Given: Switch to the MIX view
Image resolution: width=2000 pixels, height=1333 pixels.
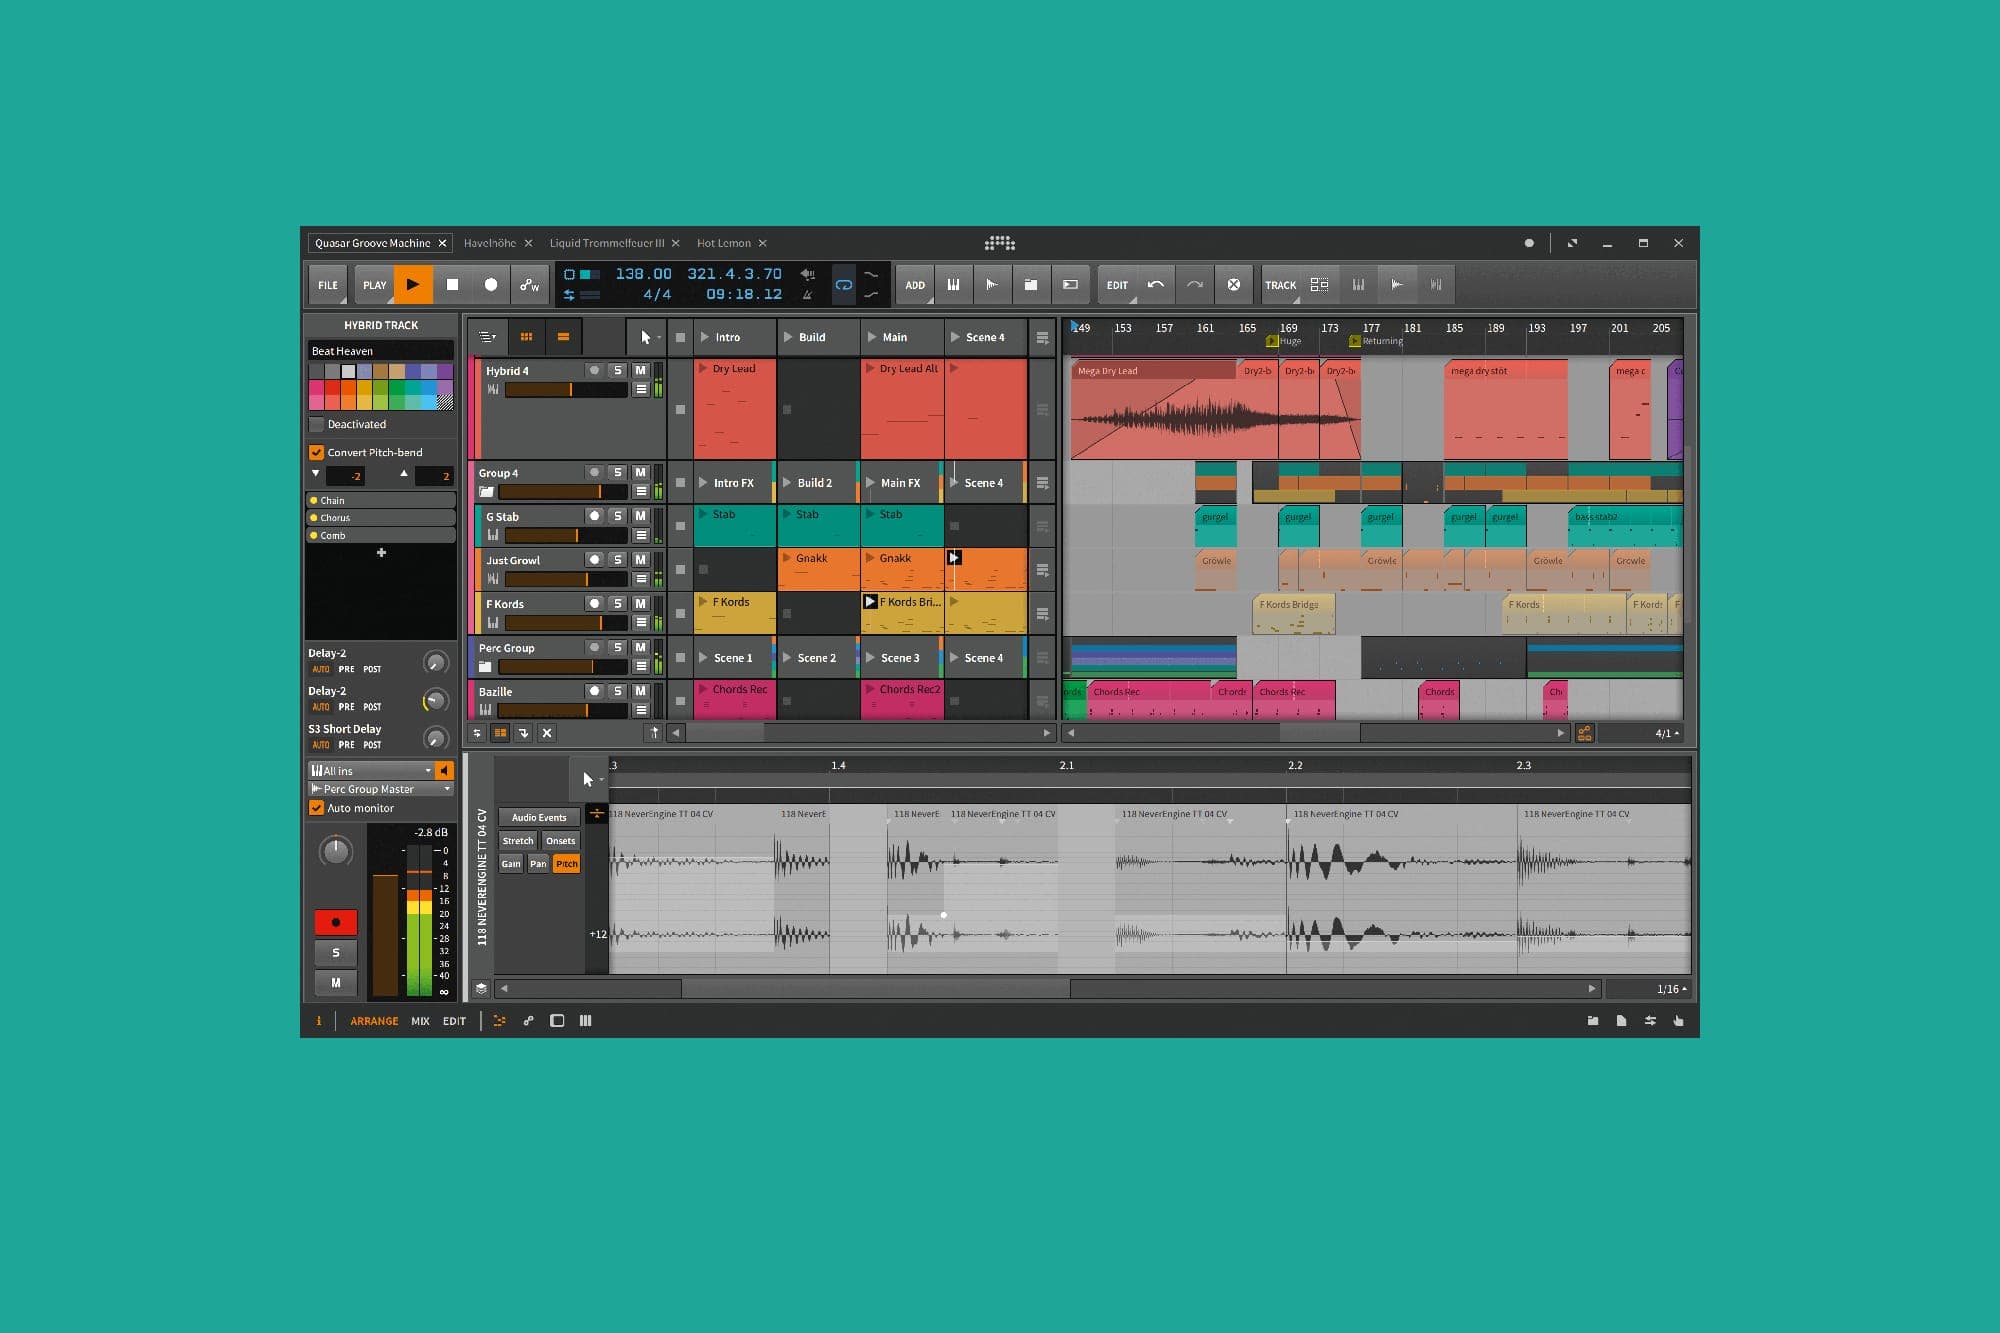Looking at the screenshot, I should (420, 1021).
